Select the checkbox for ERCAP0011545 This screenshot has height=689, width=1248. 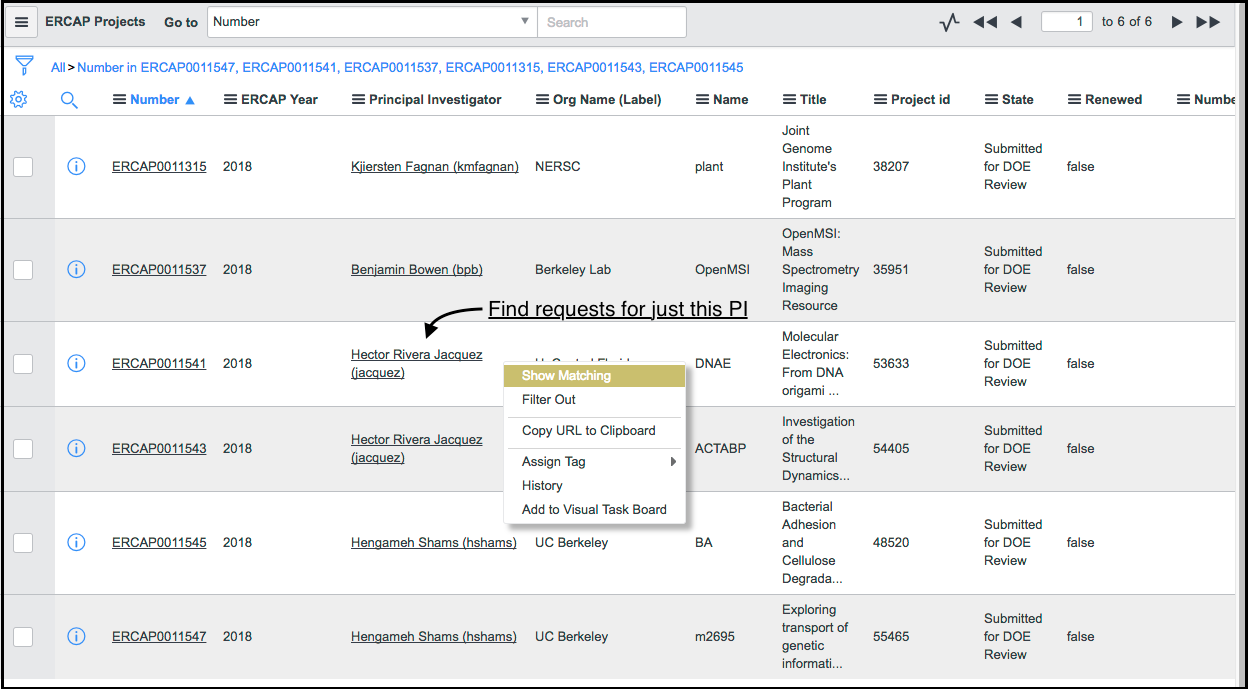tap(24, 543)
